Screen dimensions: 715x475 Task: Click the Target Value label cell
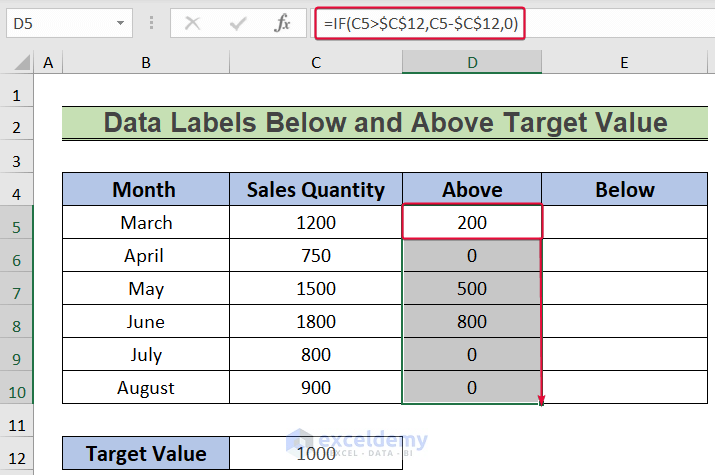coord(146,454)
